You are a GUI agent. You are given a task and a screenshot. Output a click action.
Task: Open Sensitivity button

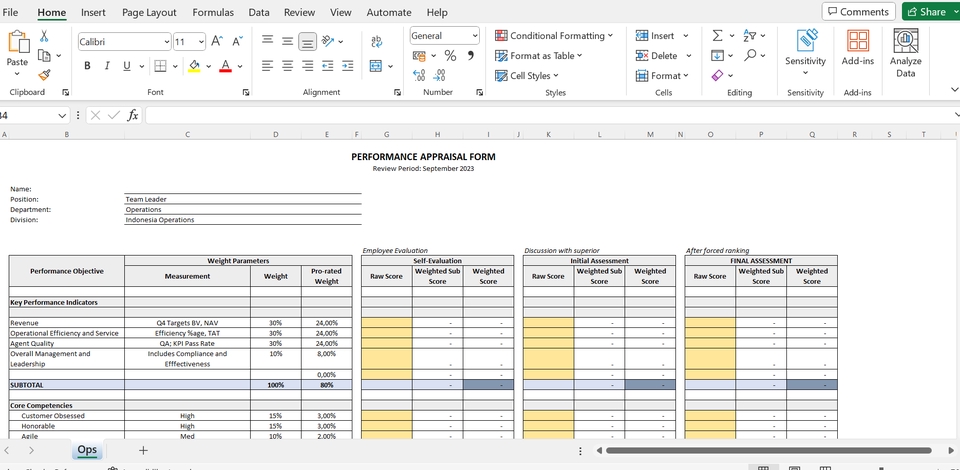[806, 53]
